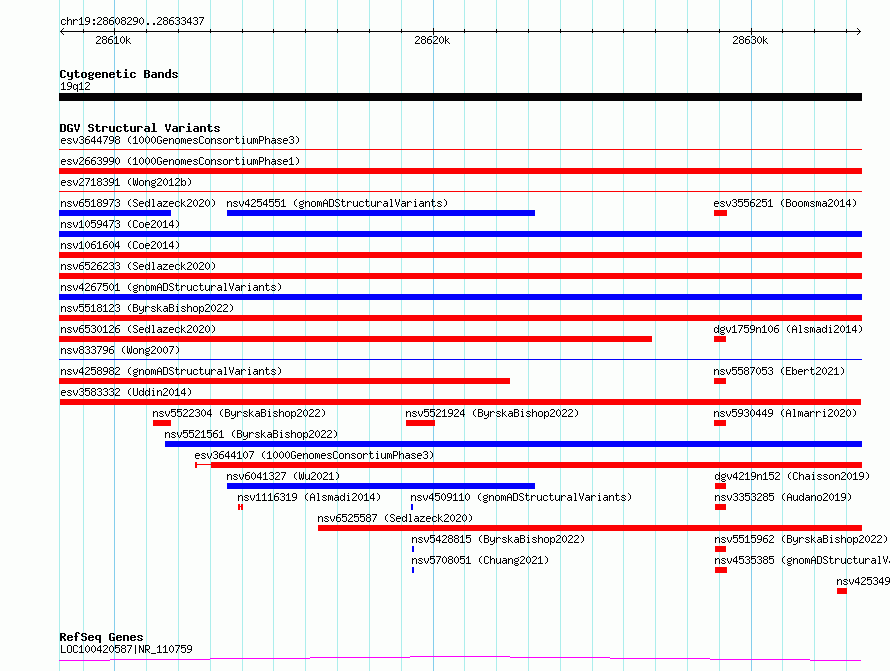Open the RefSeq Genes track title
Viewport: 890px width, 671px height.
101,637
